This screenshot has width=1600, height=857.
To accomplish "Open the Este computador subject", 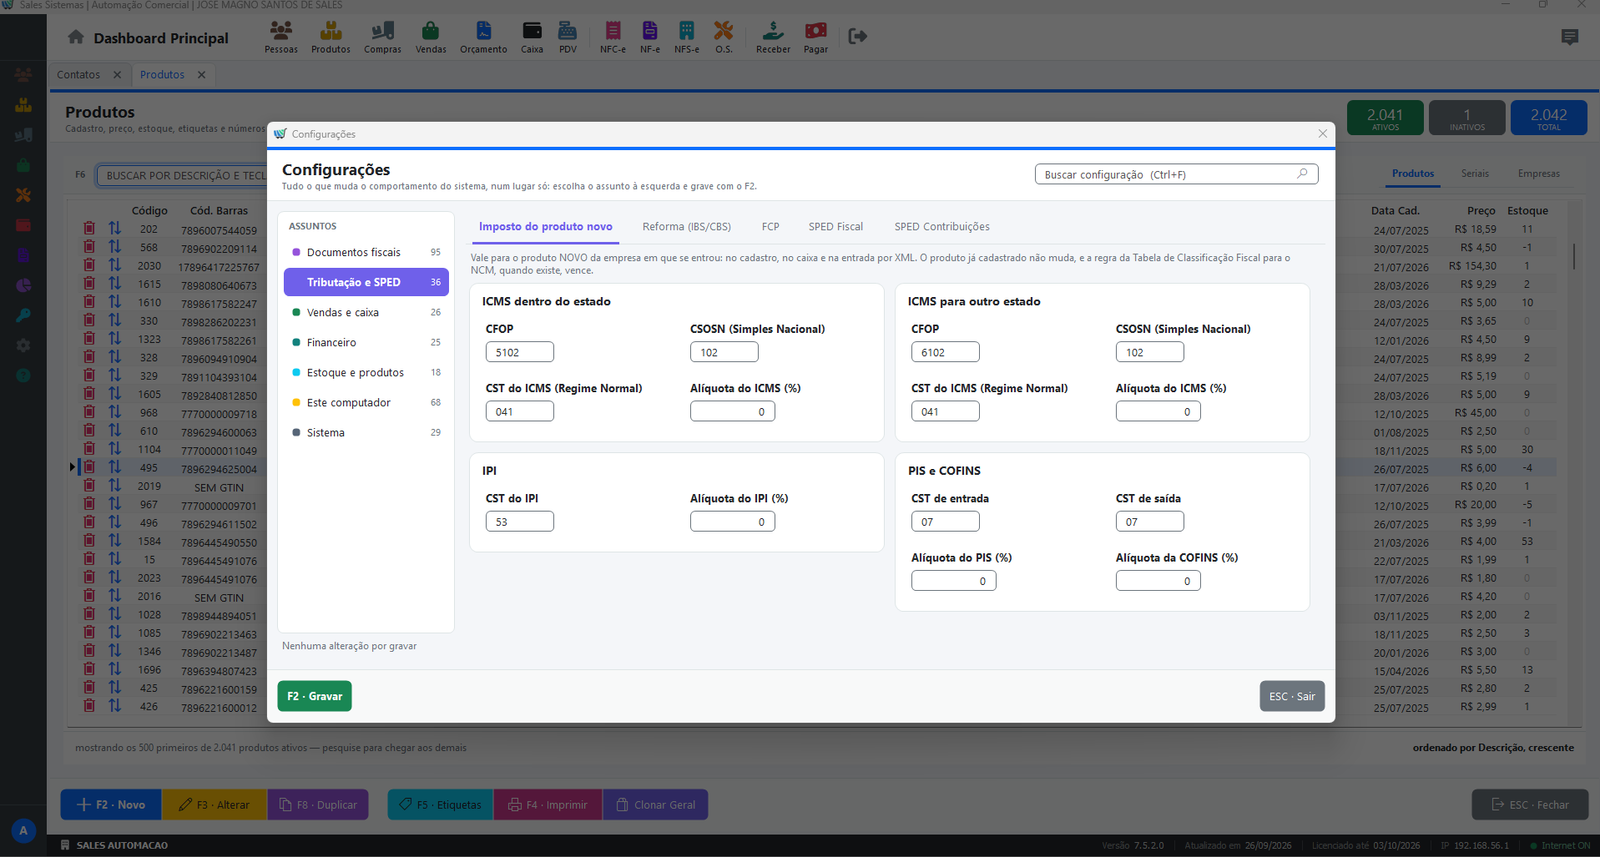I will point(366,402).
